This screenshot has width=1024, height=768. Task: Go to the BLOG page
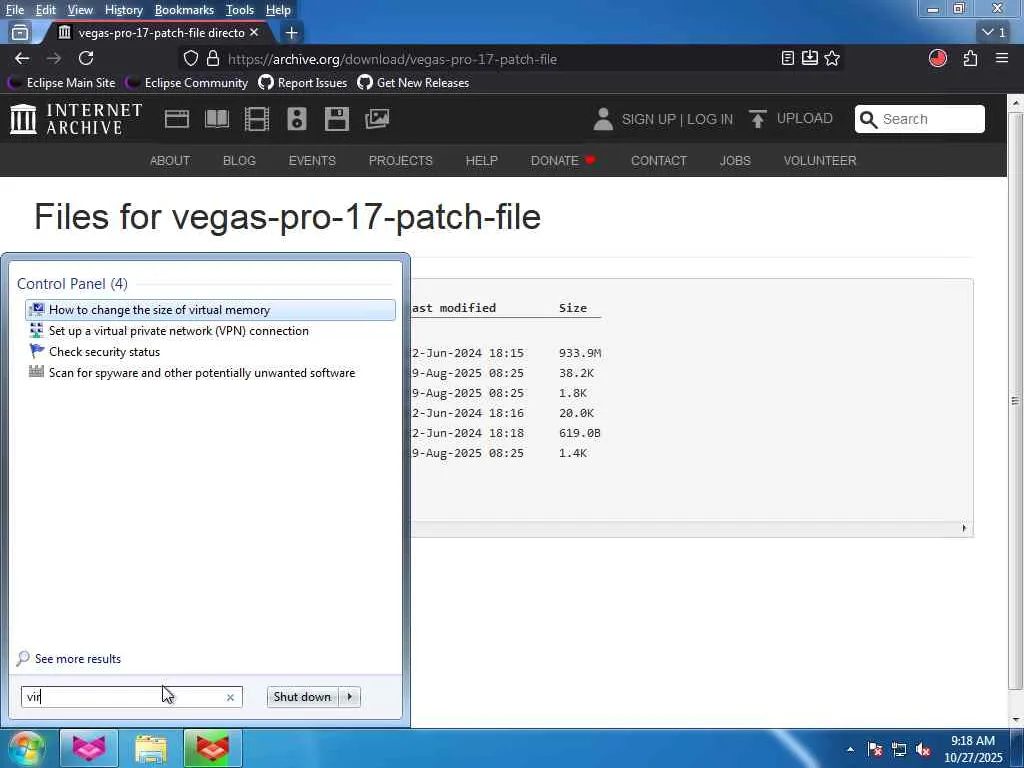click(239, 161)
